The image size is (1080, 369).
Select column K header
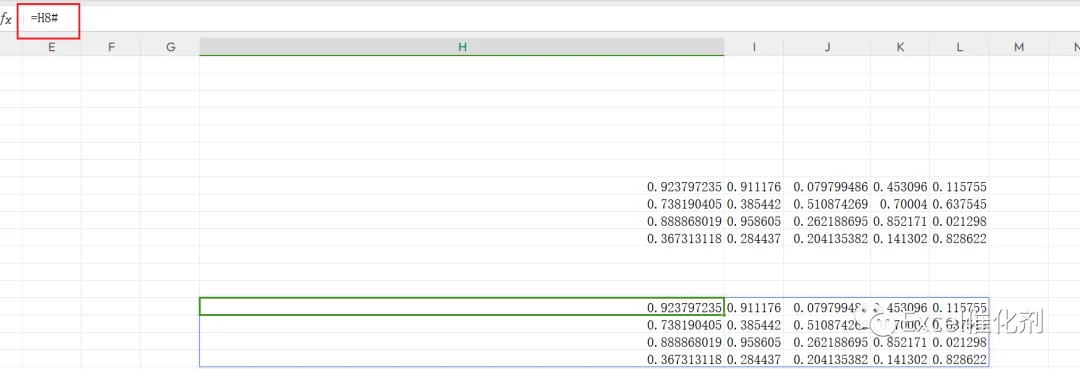coord(900,47)
